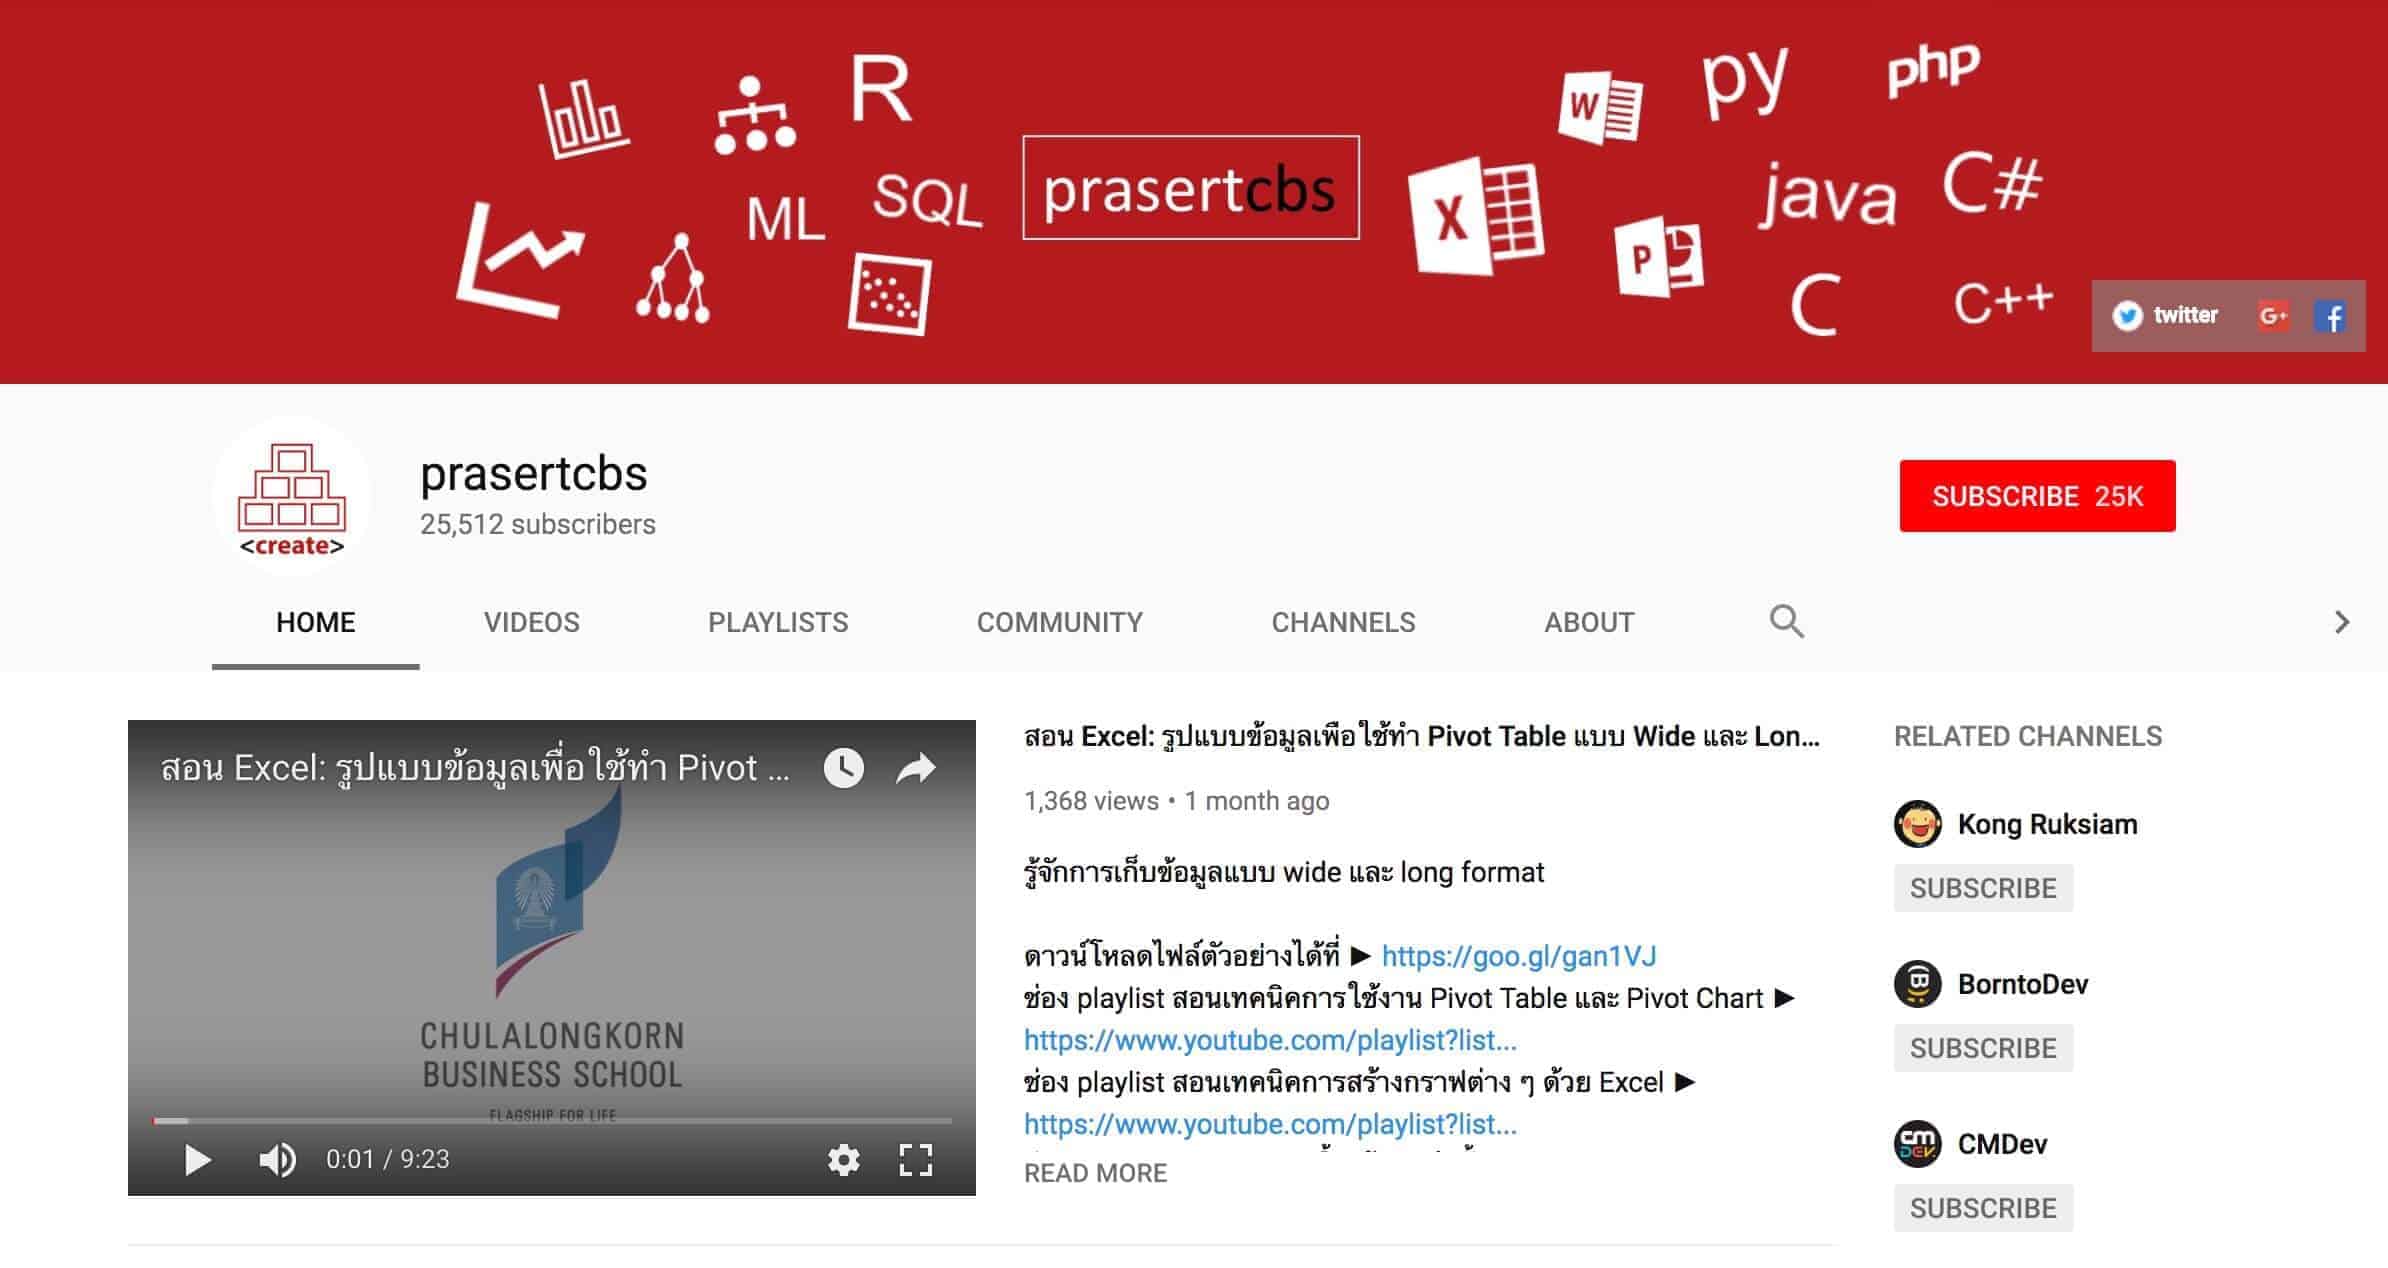Subscribe to BorntoDev channel
The image size is (2388, 1268).
click(1983, 1047)
